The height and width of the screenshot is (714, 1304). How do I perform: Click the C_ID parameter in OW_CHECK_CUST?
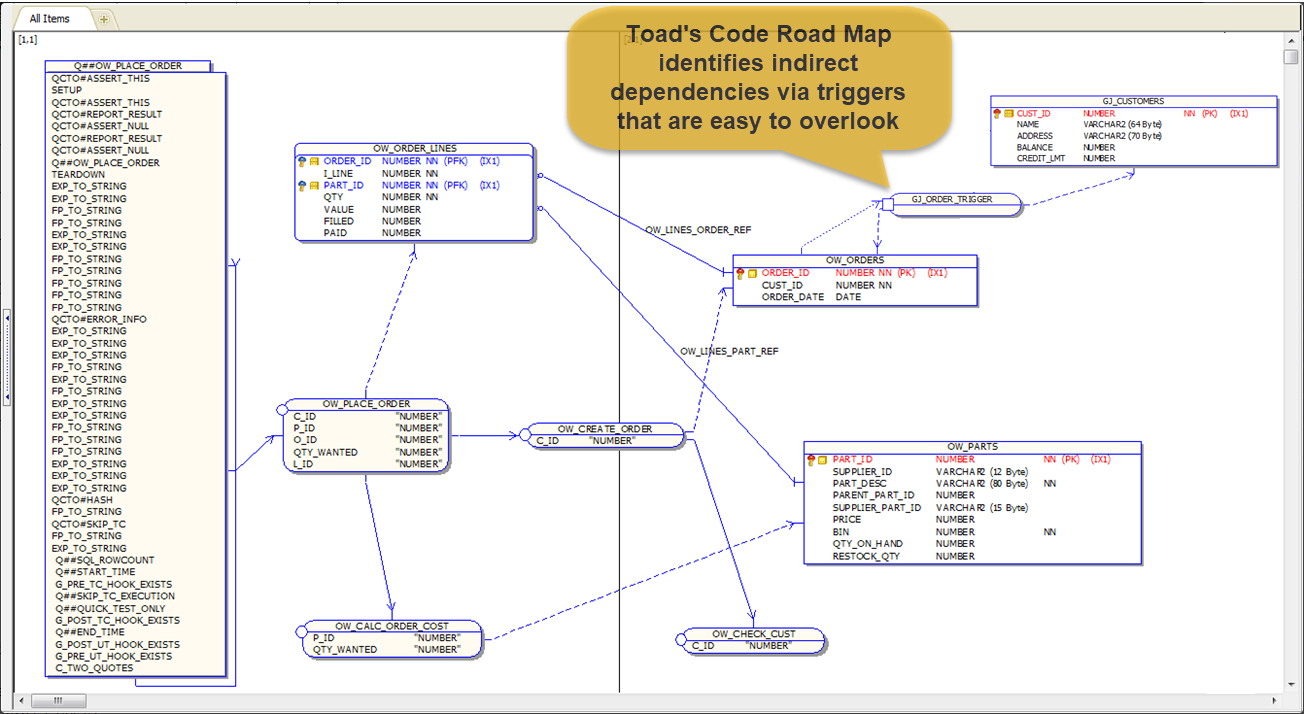[703, 646]
